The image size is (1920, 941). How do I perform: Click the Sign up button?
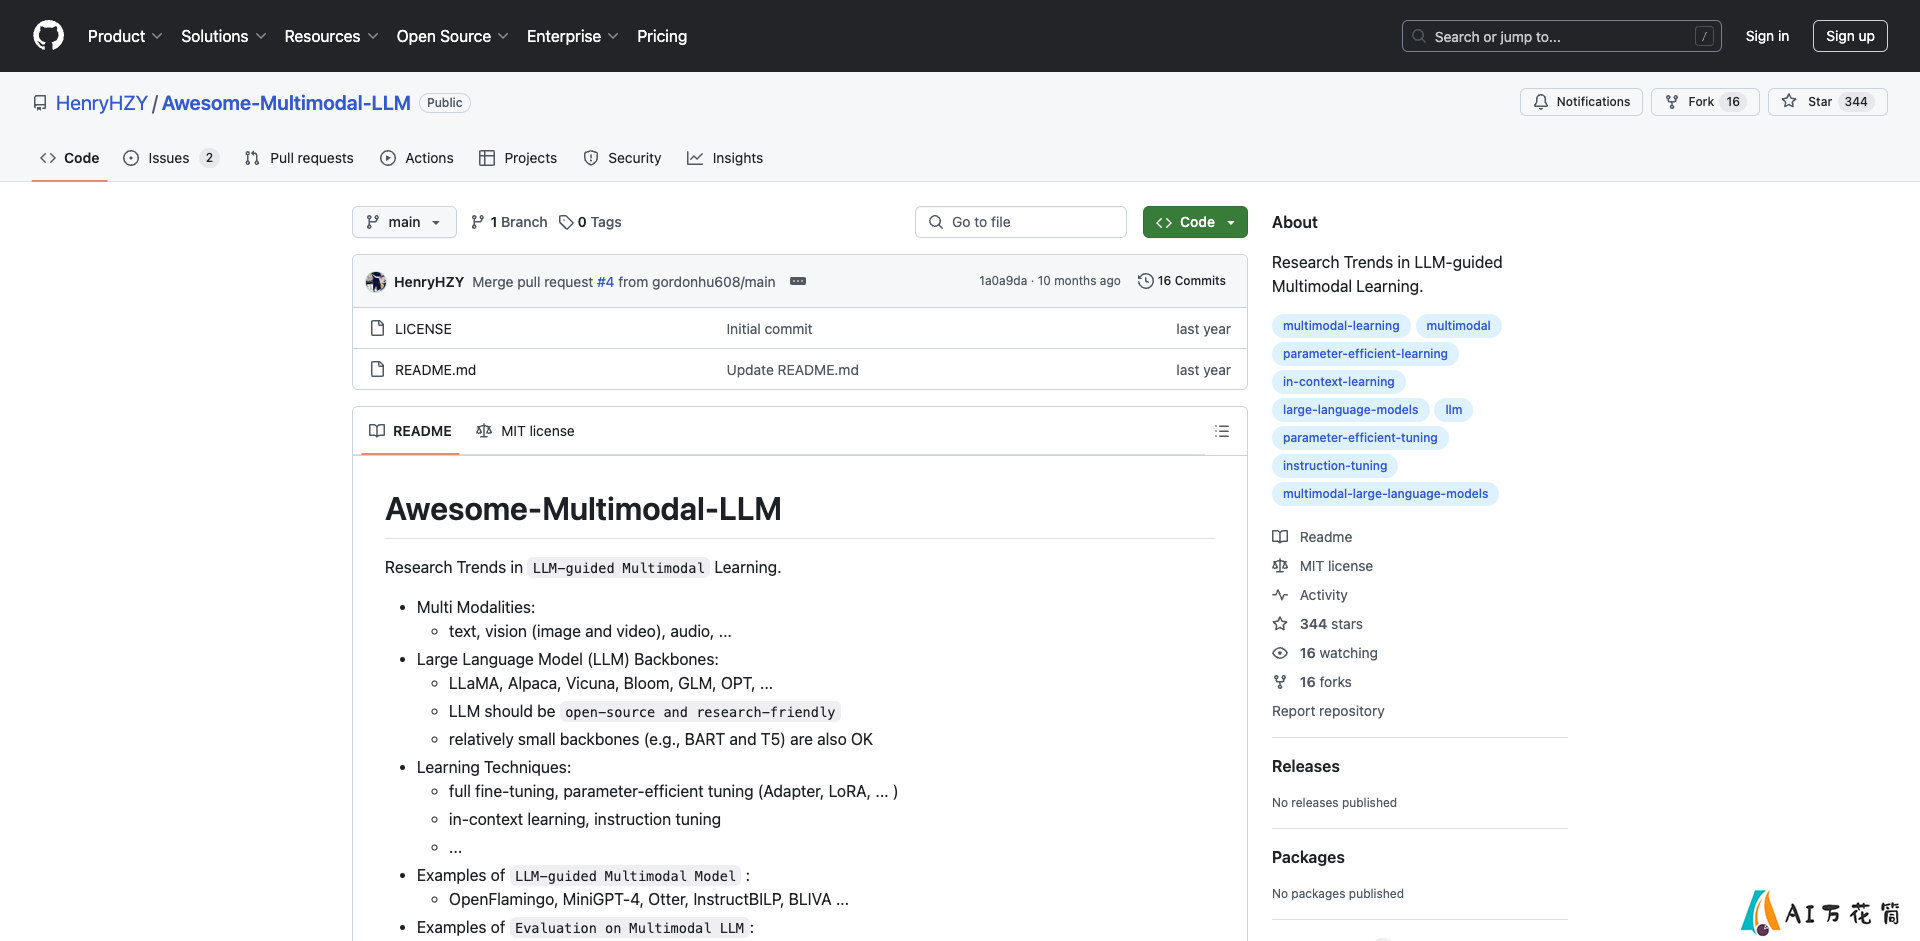pos(1850,36)
